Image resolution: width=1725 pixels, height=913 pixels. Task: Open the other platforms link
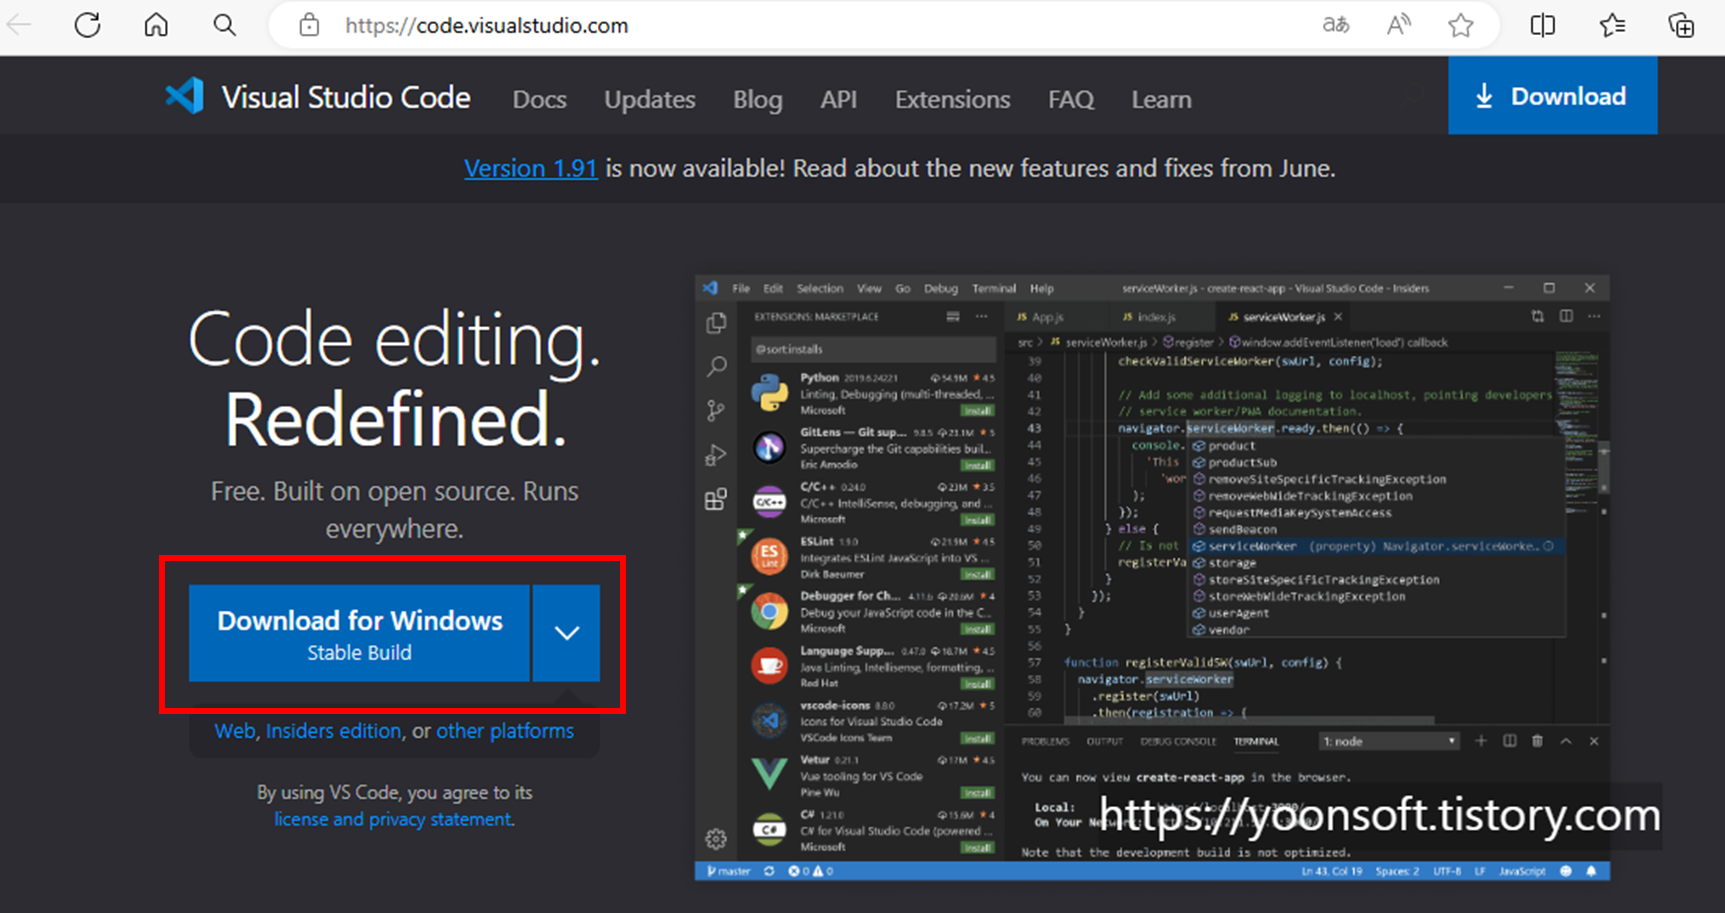[505, 731]
